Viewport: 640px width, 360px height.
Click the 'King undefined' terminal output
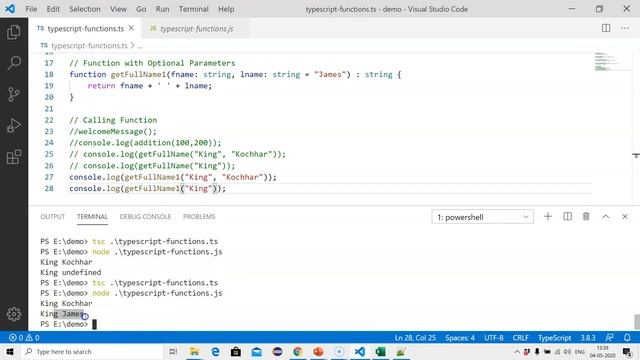click(71, 272)
